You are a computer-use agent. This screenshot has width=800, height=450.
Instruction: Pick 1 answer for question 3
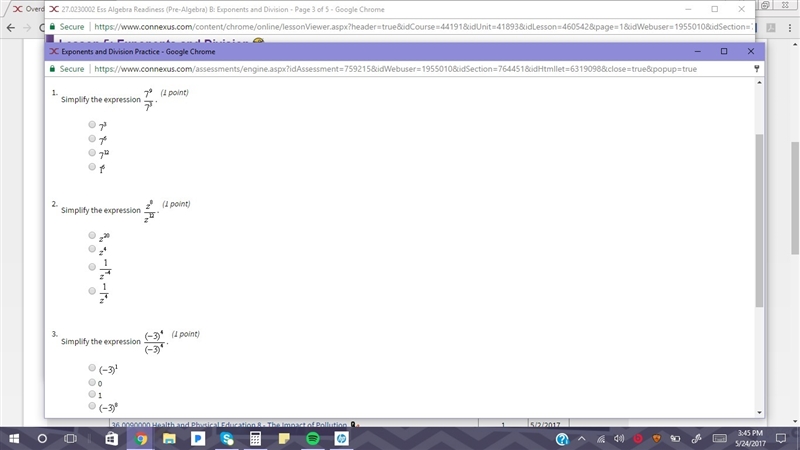pyautogui.click(x=92, y=394)
